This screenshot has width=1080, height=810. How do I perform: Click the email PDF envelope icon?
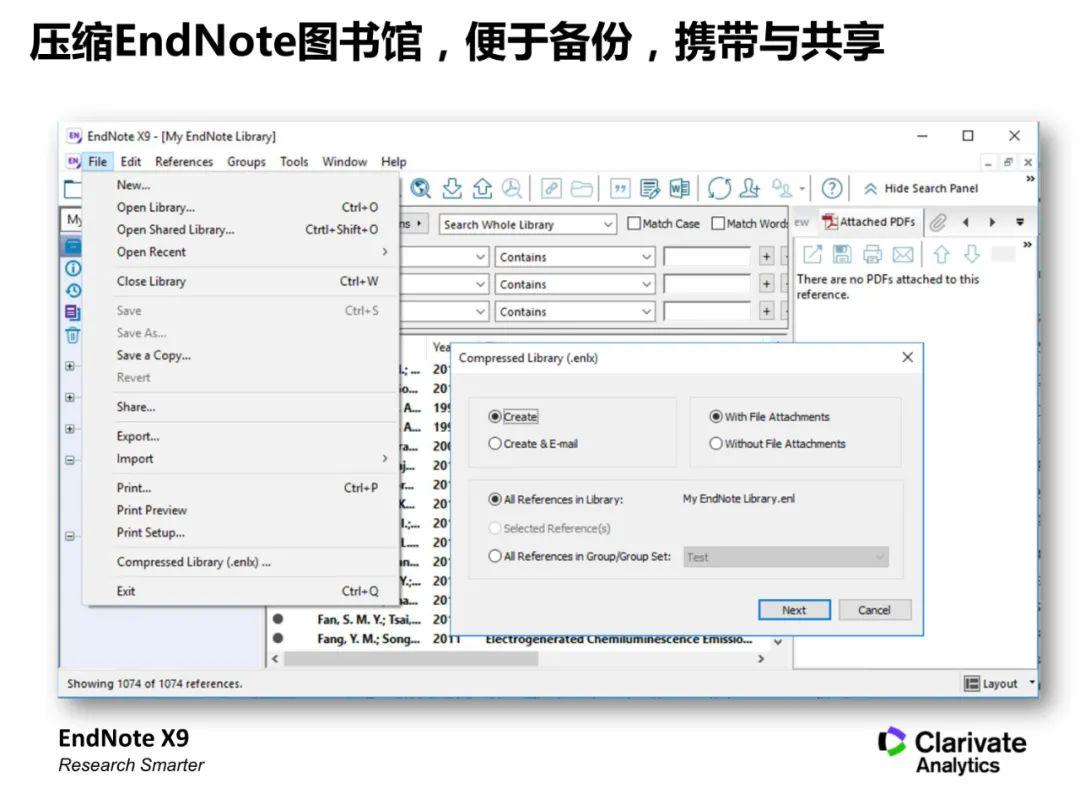pos(902,253)
